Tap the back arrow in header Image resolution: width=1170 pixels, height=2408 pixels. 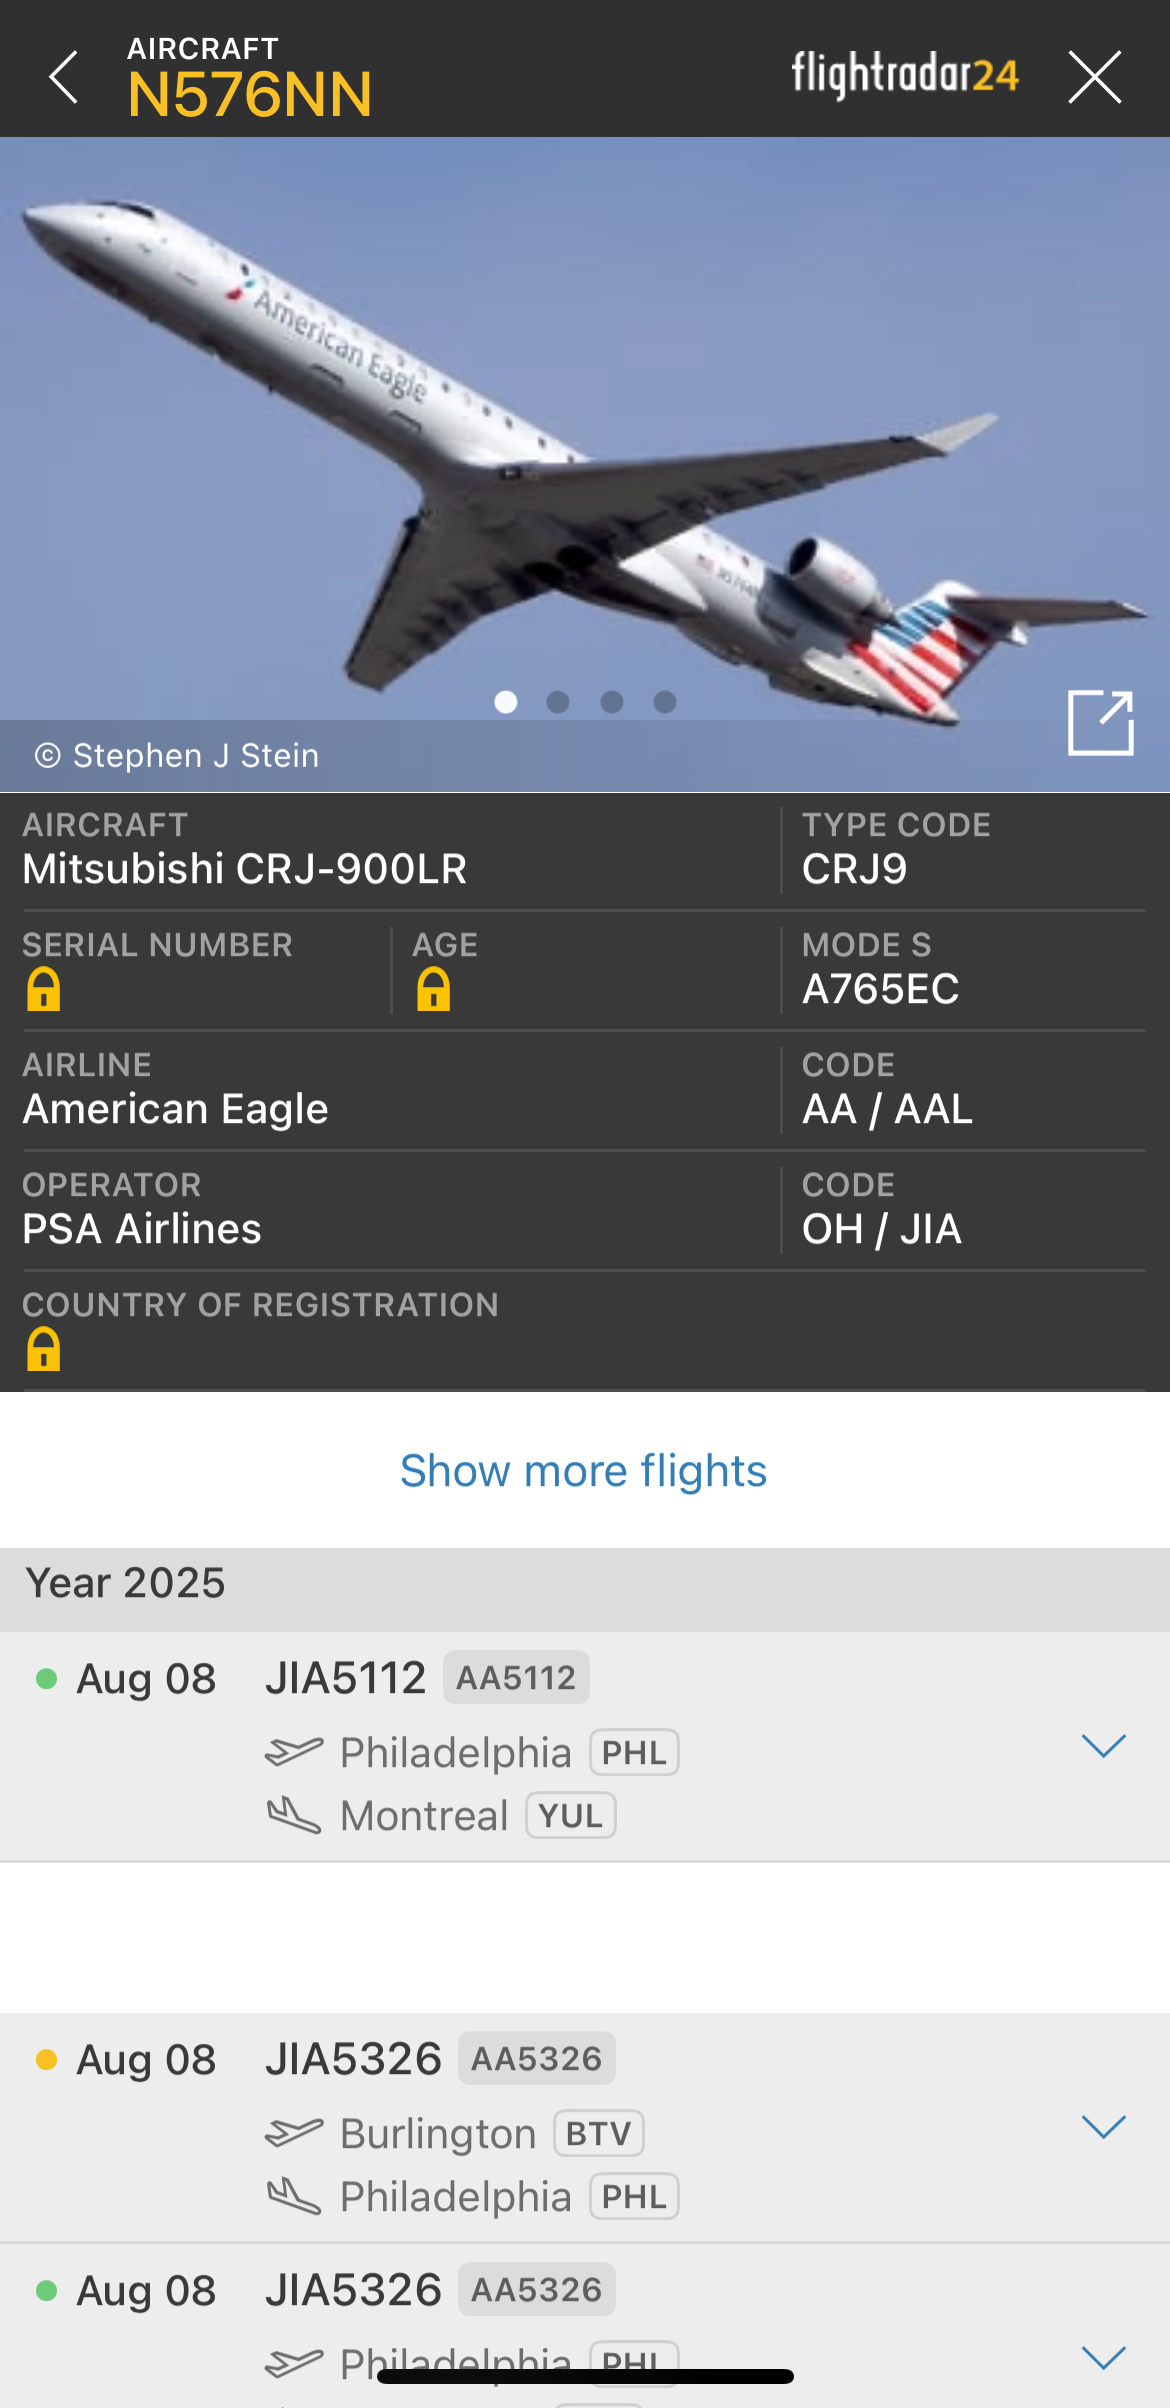point(64,77)
